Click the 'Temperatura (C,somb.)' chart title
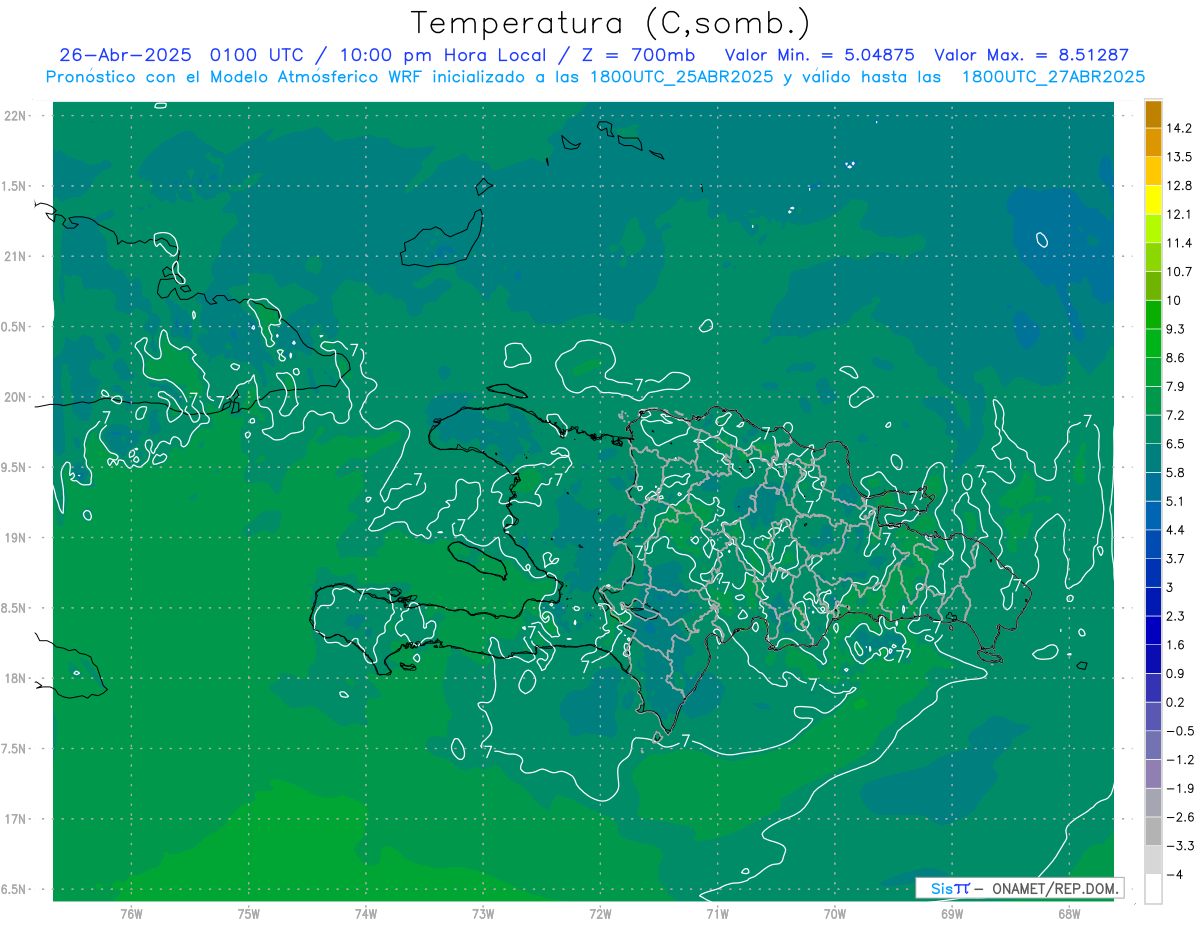1200x927 pixels. tap(611, 23)
